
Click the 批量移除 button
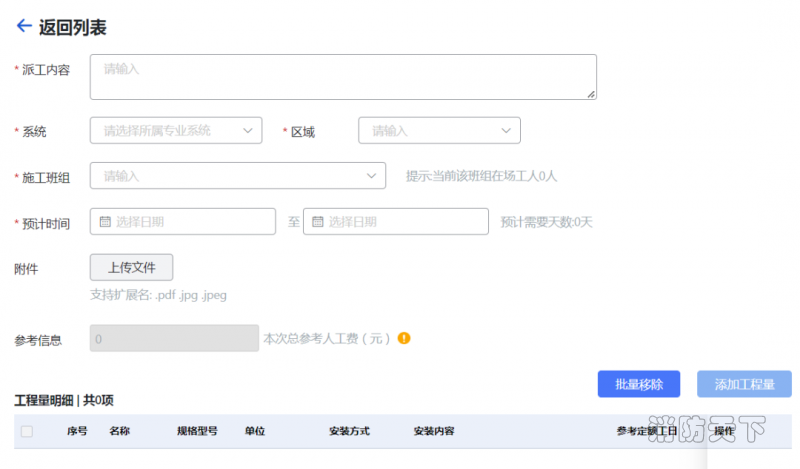click(638, 384)
